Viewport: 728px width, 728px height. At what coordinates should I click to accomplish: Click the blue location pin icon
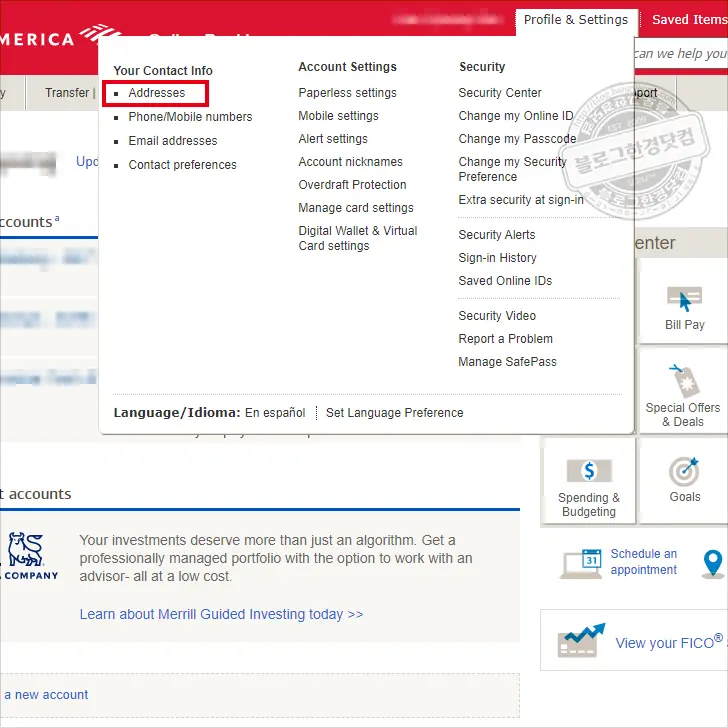click(713, 563)
